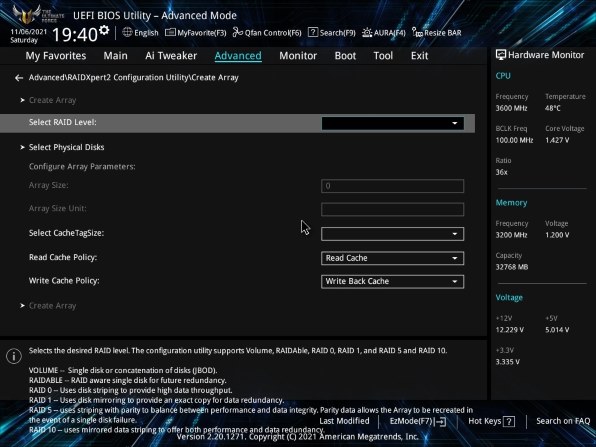The height and width of the screenshot is (447, 596).
Task: Click the memory capacity value 32768 MB
Action: click(512, 267)
